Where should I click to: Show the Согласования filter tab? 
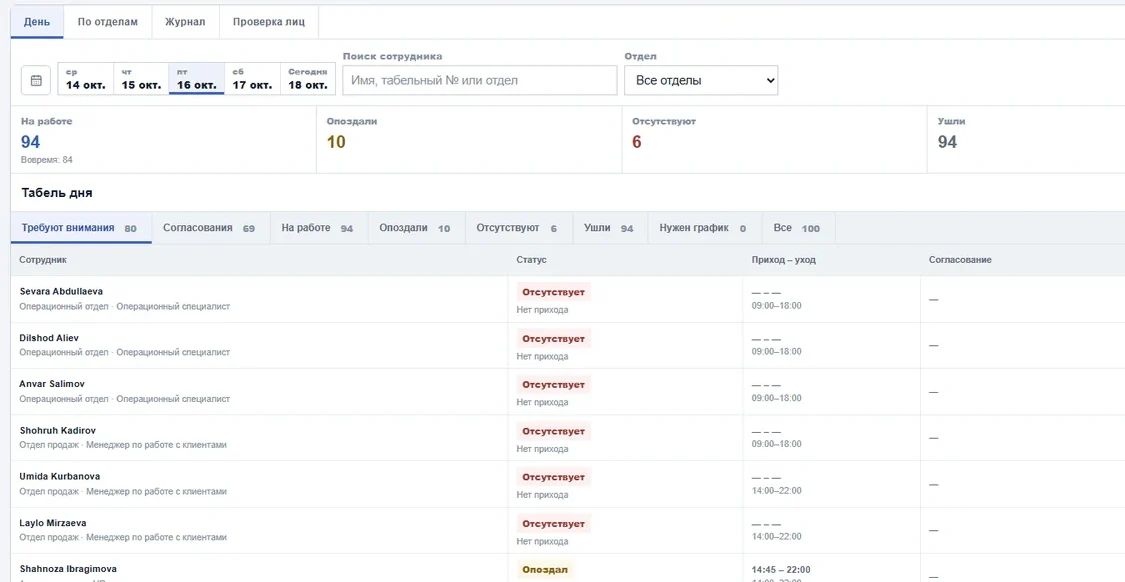click(x=210, y=228)
